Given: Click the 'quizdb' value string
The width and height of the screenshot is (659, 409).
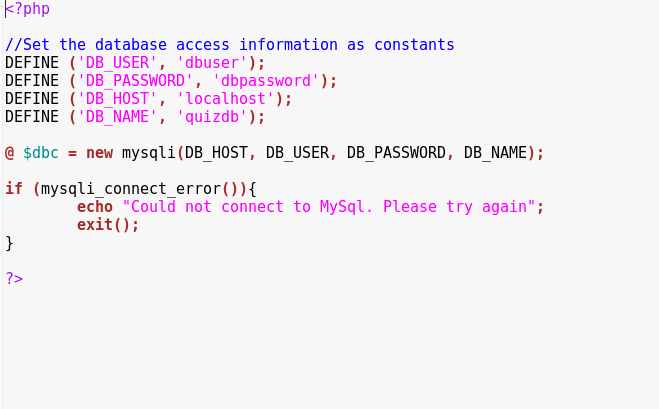Looking at the screenshot, I should click(212, 117).
